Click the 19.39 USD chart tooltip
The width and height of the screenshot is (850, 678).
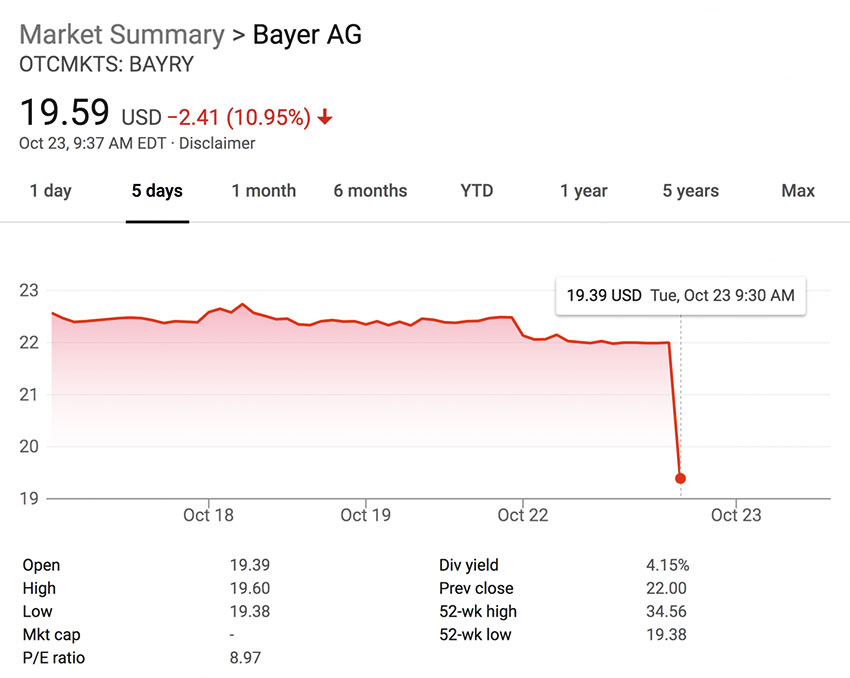680,296
